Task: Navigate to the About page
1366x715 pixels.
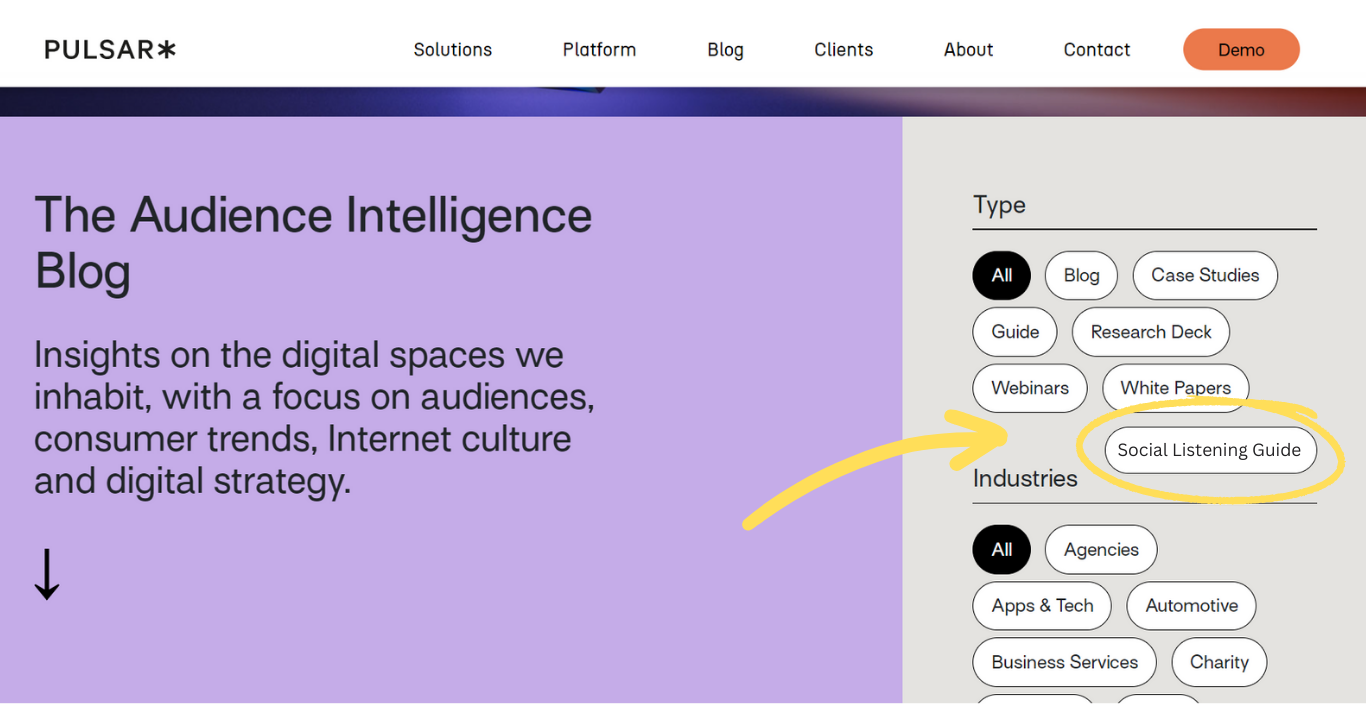Action: 968,49
